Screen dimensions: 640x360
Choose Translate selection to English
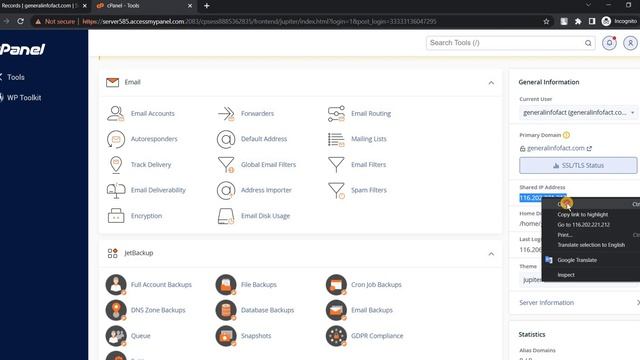point(591,245)
